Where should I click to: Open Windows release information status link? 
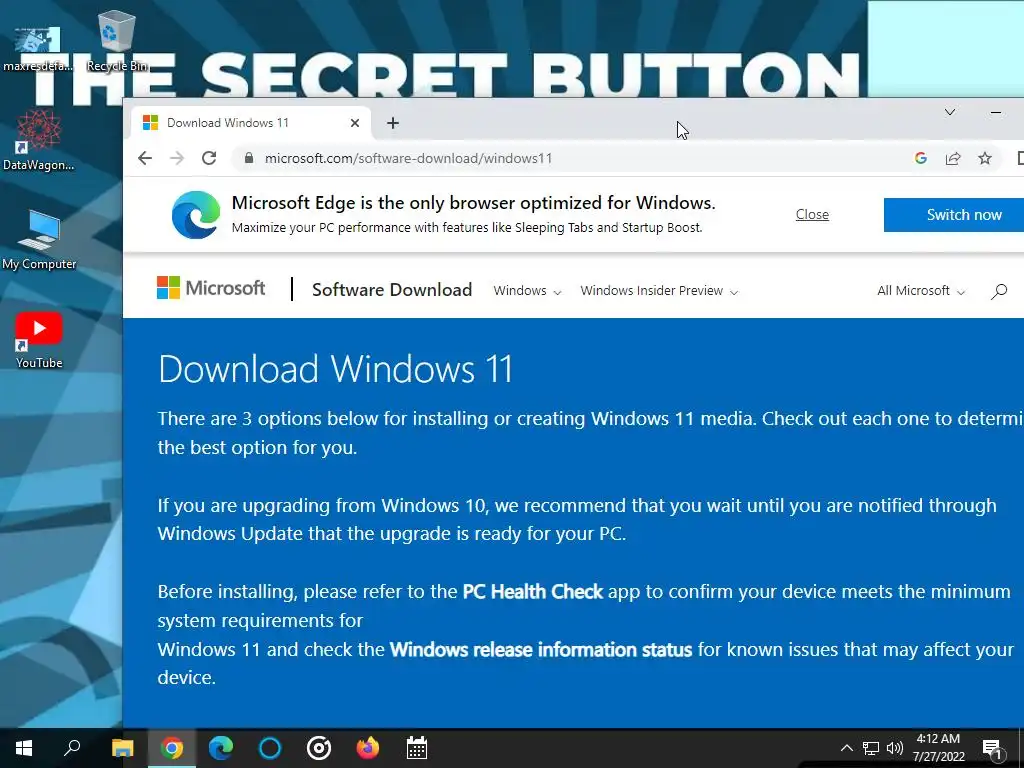[x=541, y=650]
